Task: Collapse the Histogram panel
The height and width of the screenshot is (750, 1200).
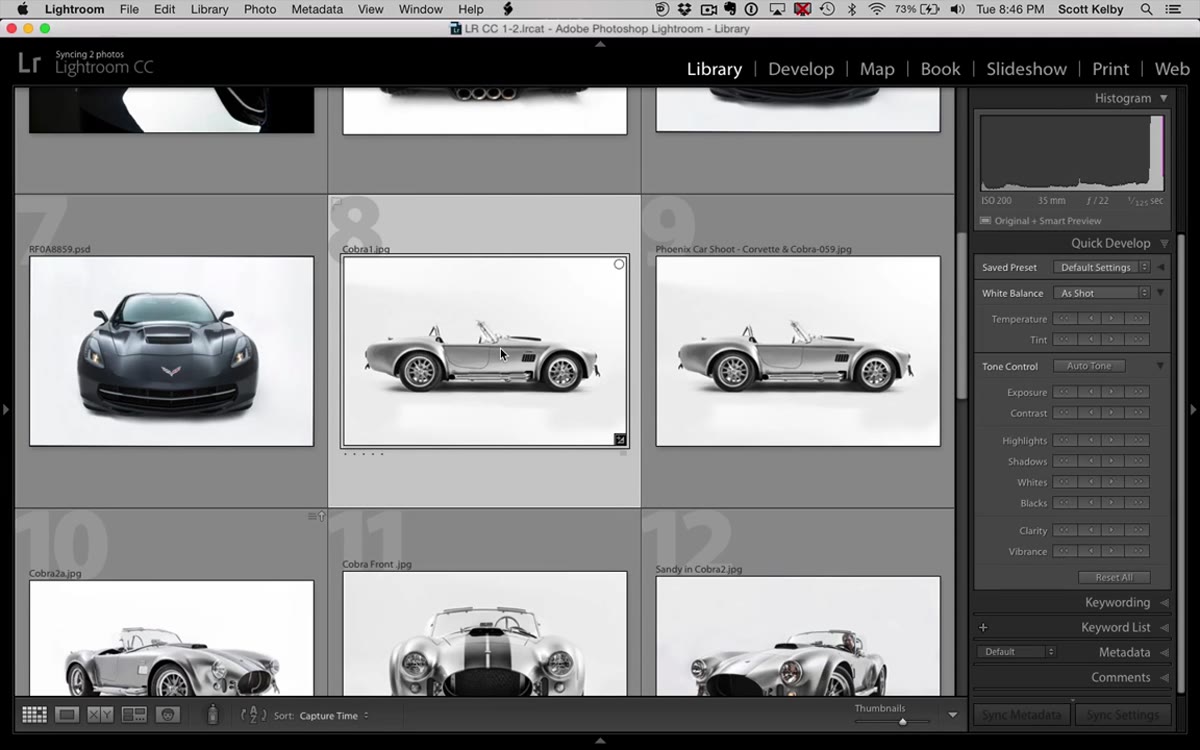Action: [1163, 98]
